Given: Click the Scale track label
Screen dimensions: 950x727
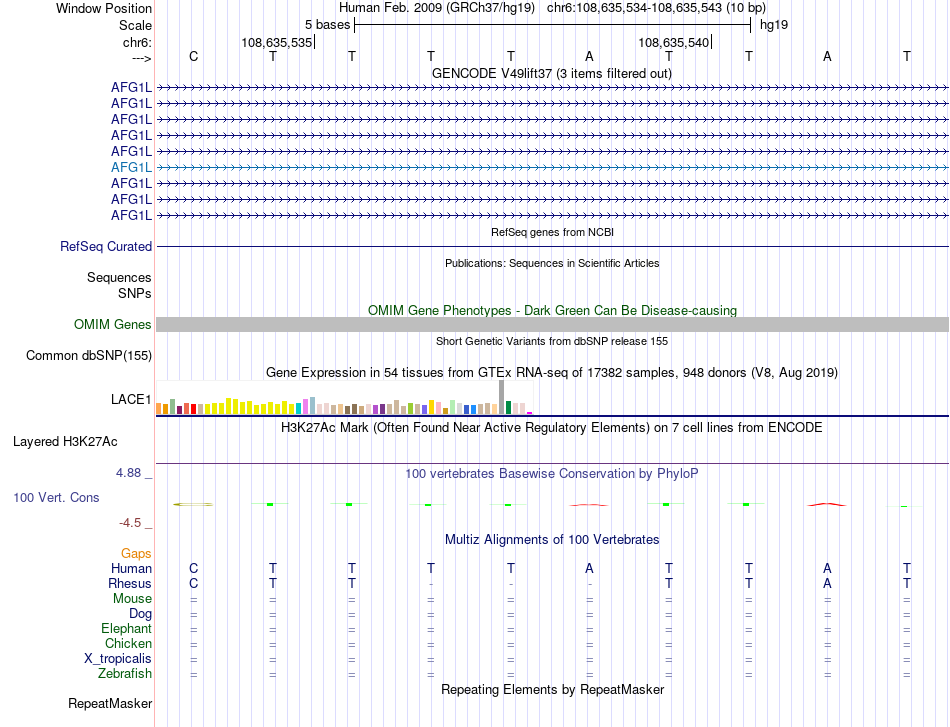Looking at the screenshot, I should 135,25.
